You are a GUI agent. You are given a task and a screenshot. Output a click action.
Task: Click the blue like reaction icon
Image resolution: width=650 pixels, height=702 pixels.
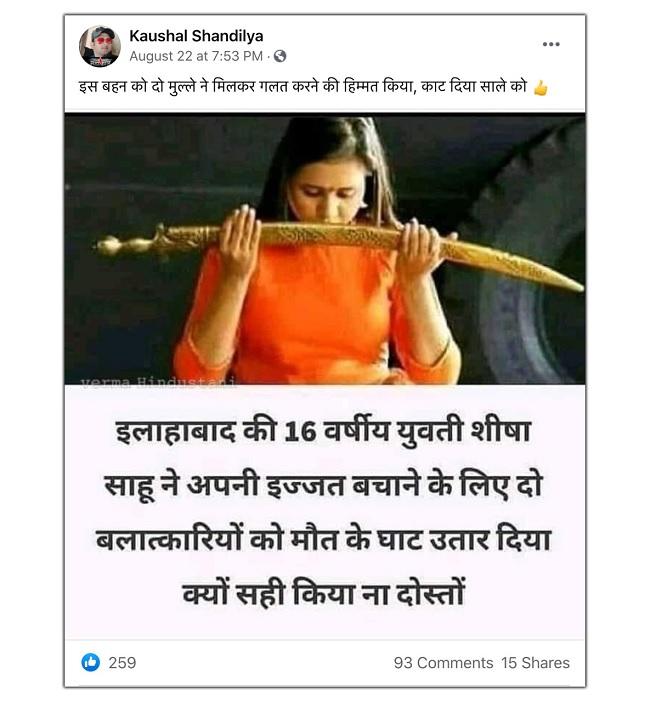tap(90, 662)
